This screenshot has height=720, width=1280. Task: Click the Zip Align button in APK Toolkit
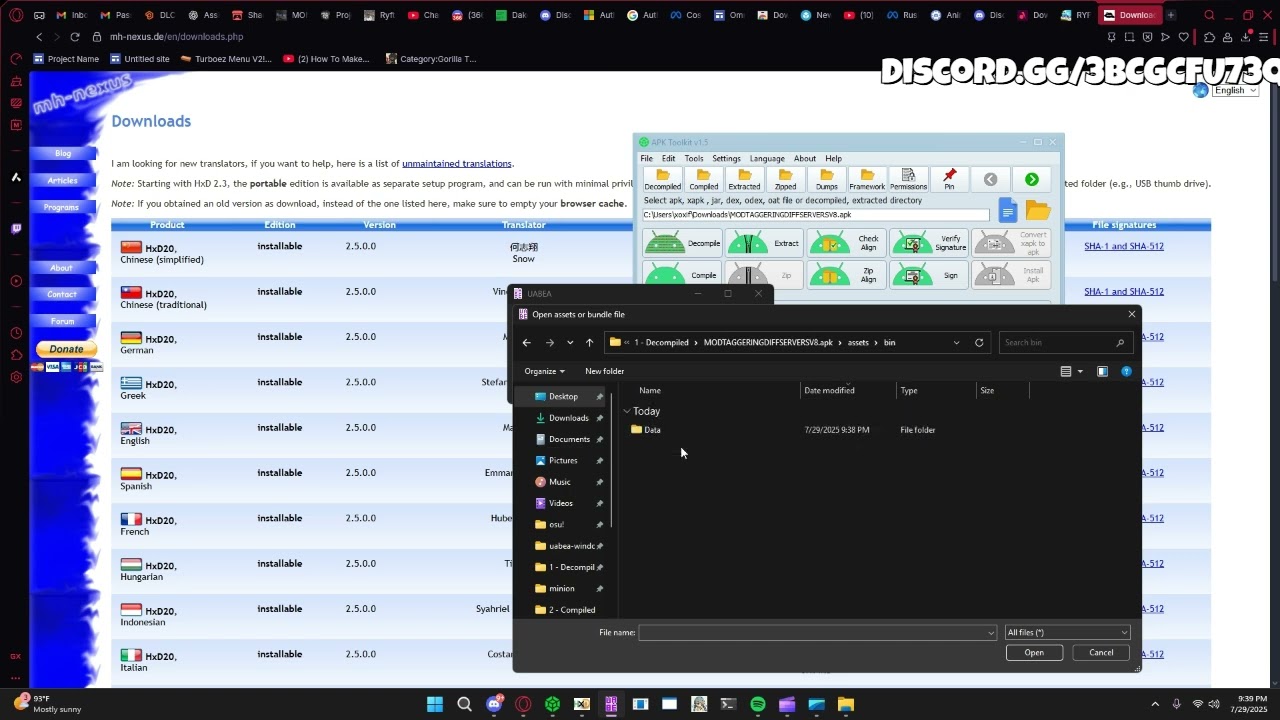(848, 275)
